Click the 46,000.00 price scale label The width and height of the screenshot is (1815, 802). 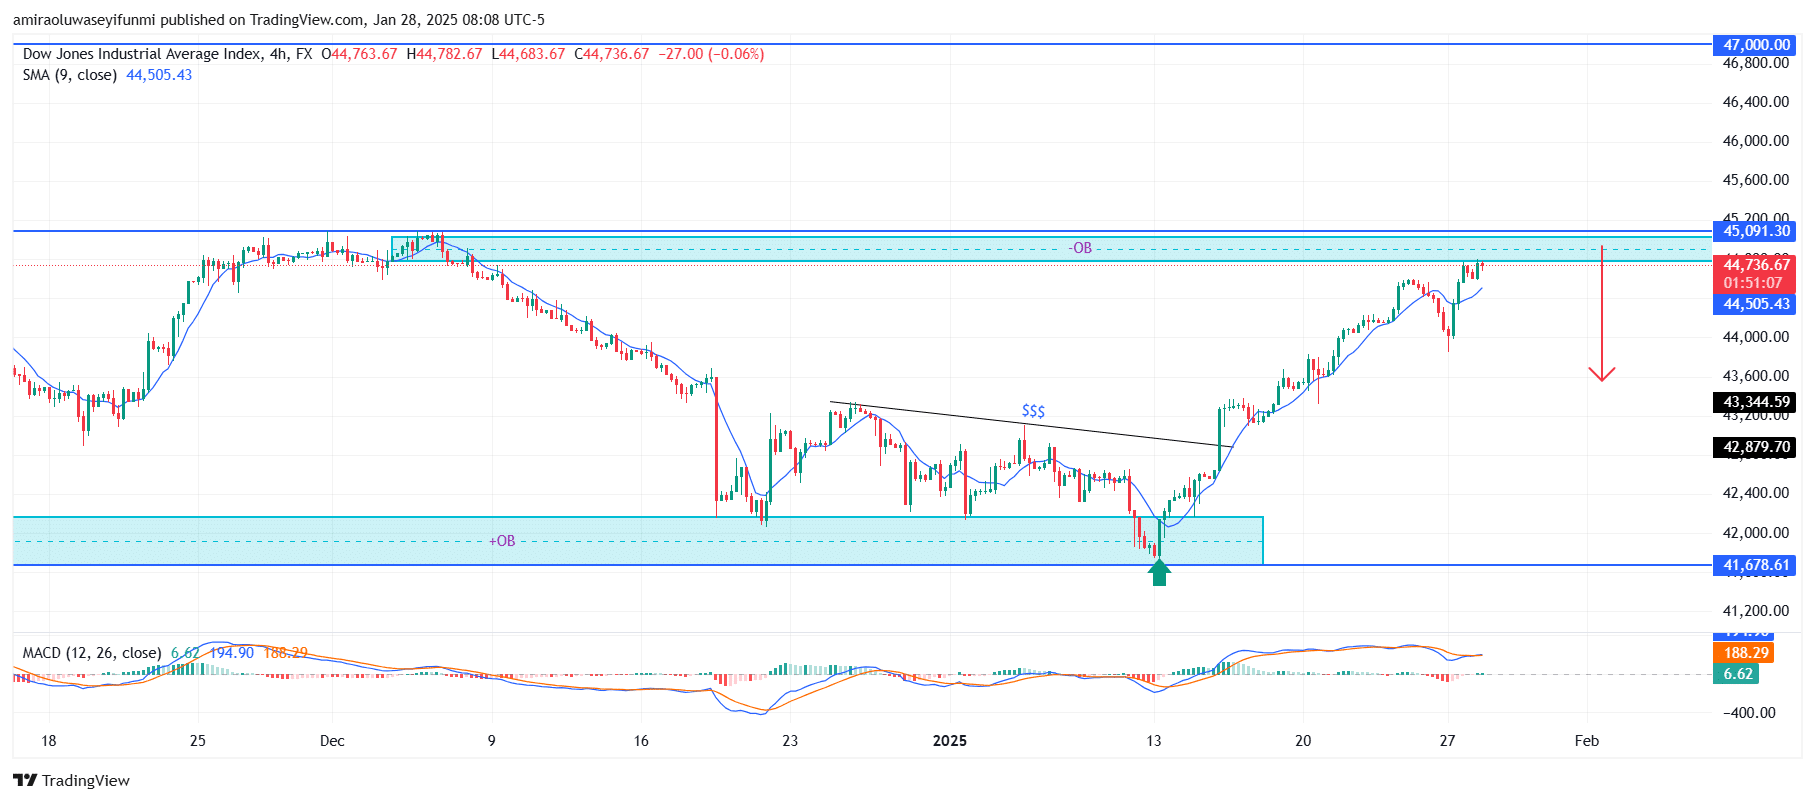[1755, 141]
